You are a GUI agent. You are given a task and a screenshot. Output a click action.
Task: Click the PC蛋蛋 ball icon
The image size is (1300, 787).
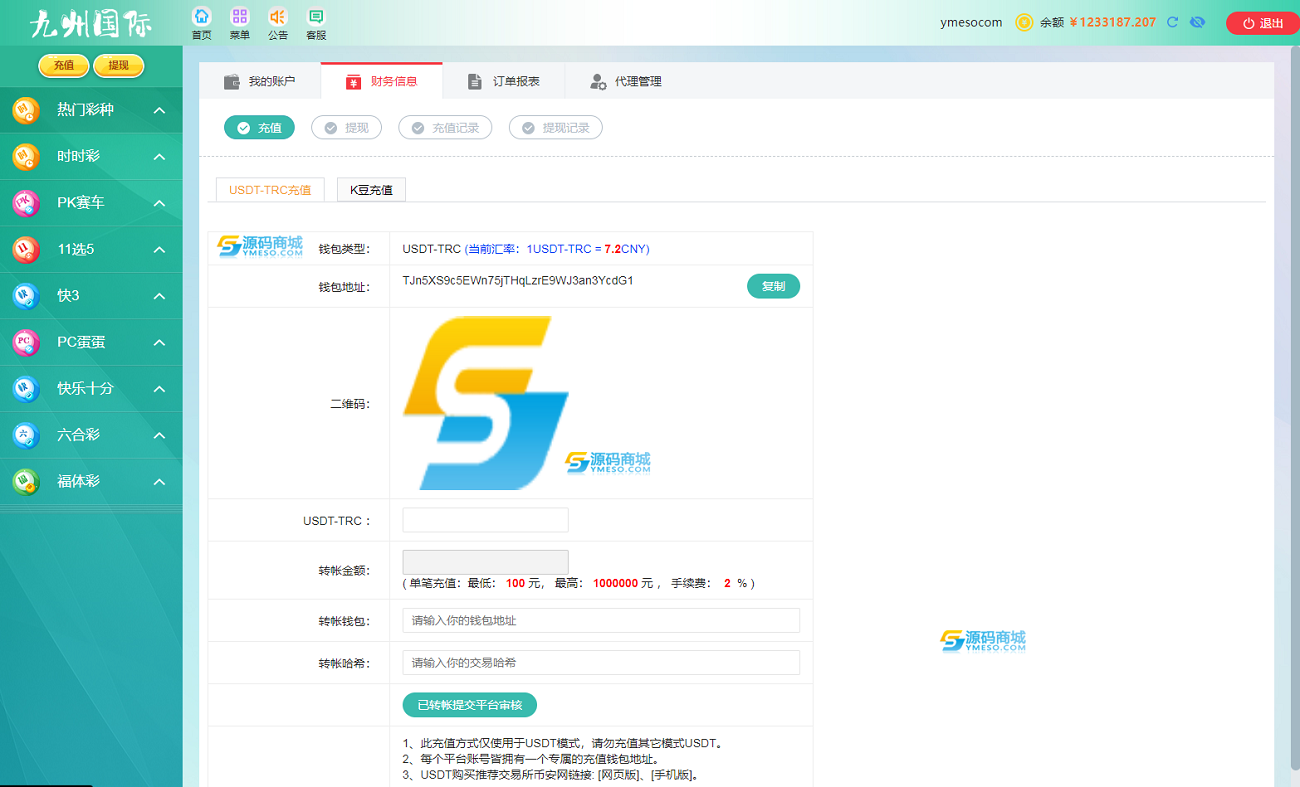click(x=26, y=342)
